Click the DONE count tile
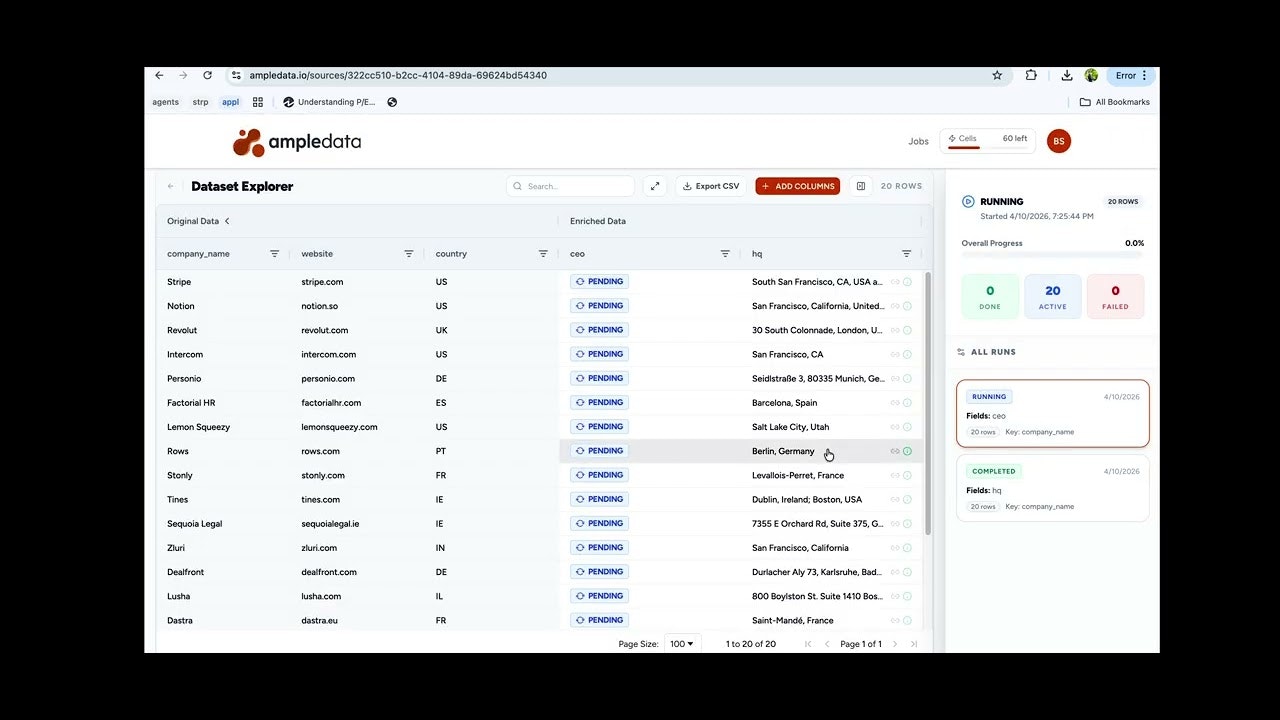This screenshot has height=720, width=1280. (x=990, y=297)
